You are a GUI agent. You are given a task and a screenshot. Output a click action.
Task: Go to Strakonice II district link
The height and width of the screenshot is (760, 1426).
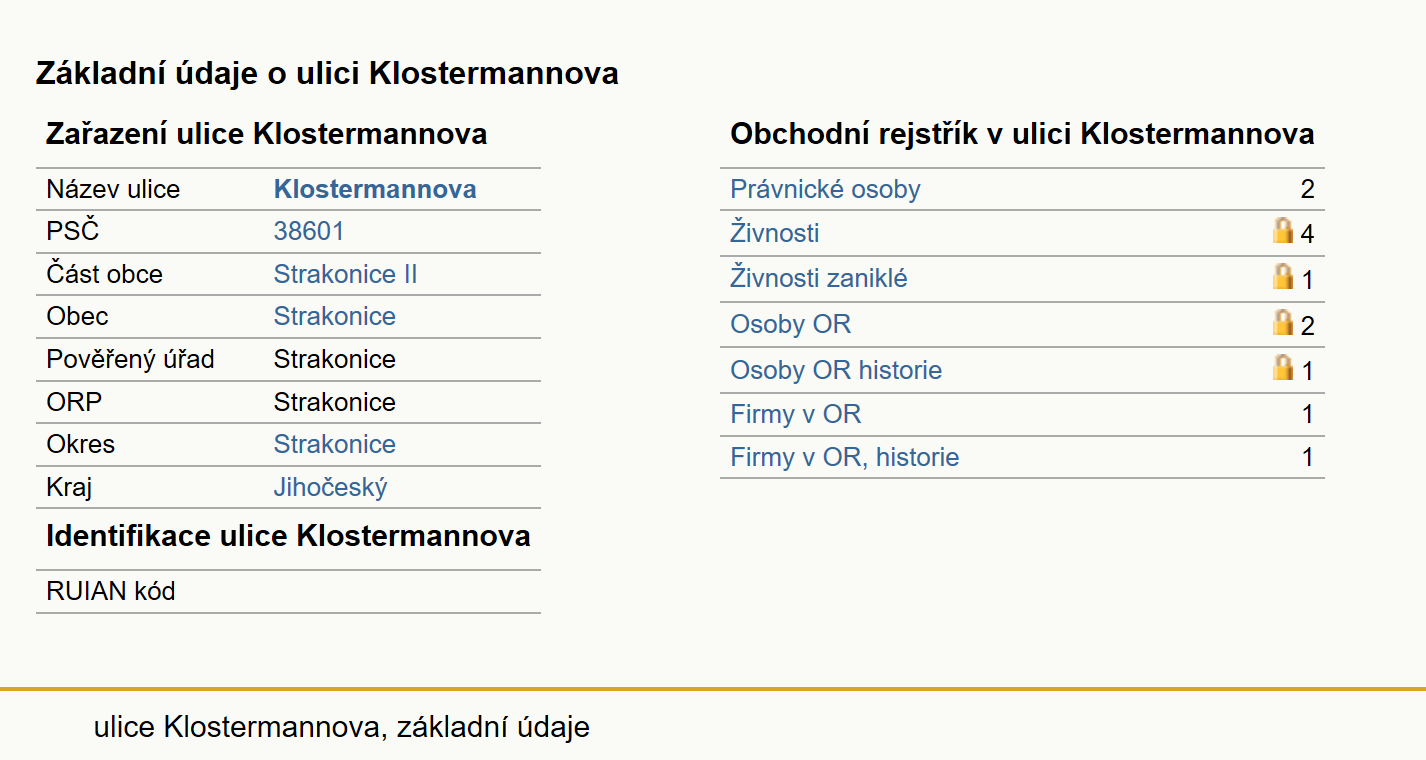pos(346,274)
